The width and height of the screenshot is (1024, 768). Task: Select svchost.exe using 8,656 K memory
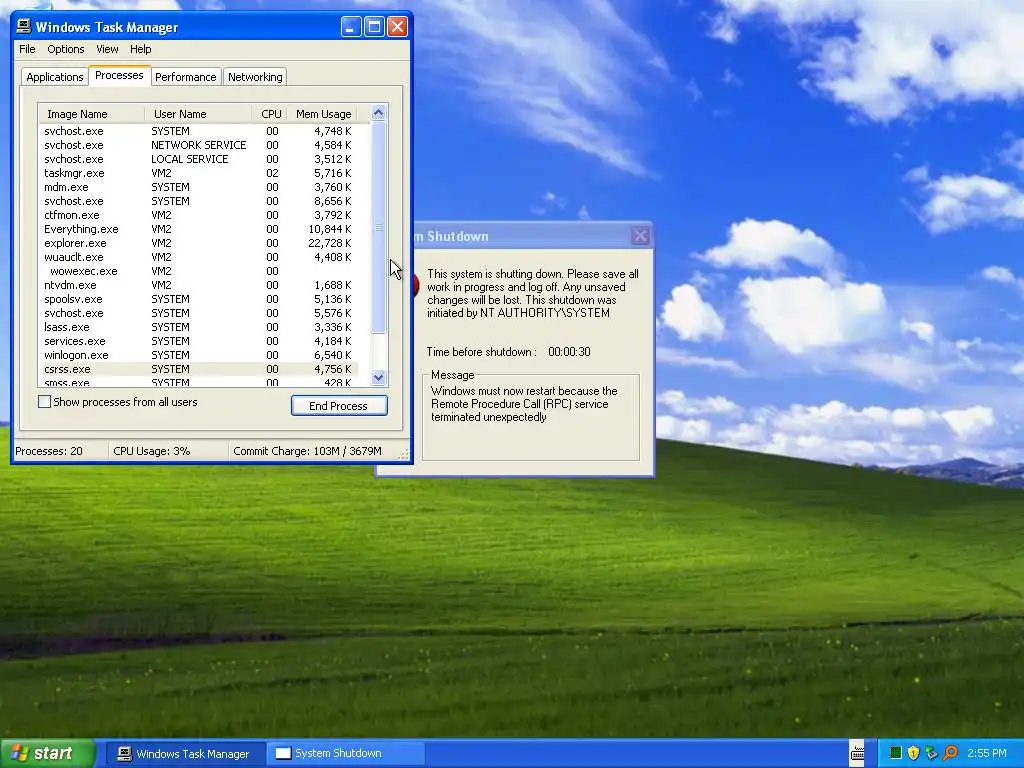tap(198, 201)
